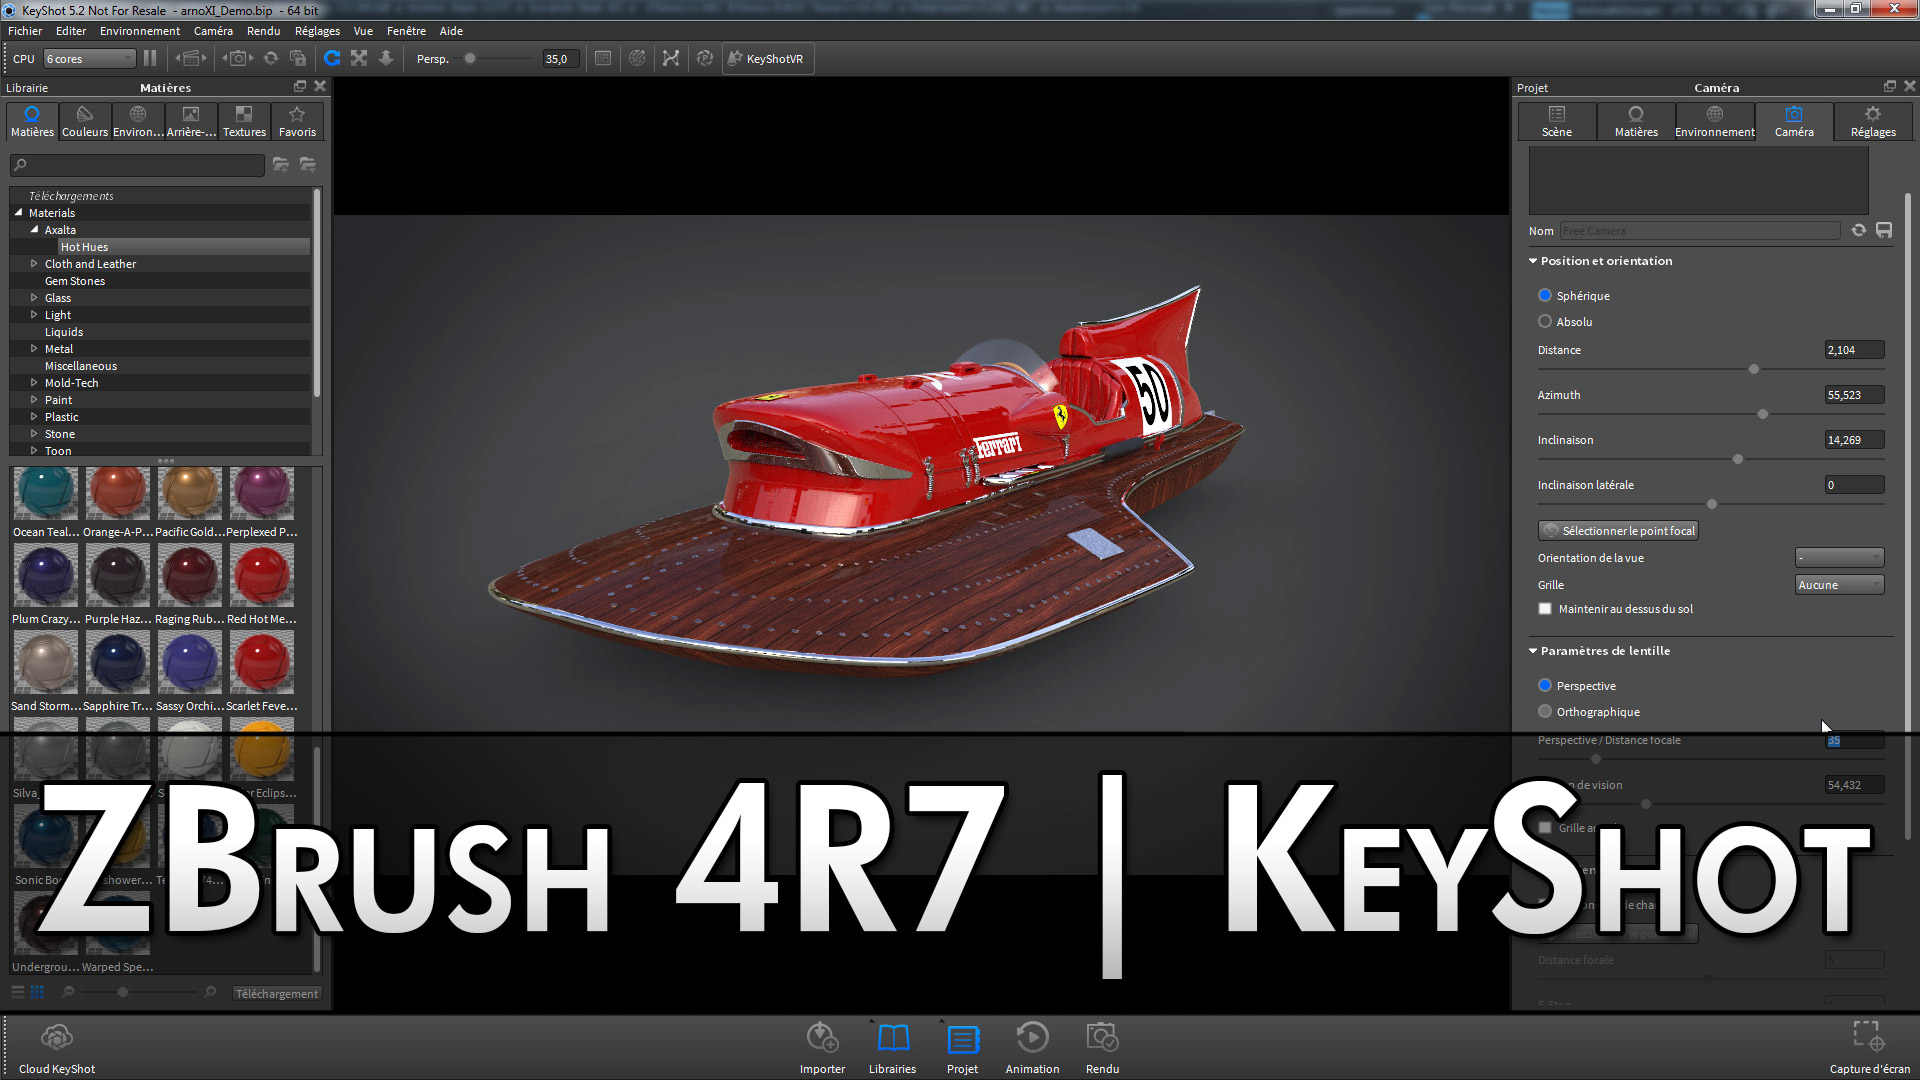Click the material search field

[138, 164]
